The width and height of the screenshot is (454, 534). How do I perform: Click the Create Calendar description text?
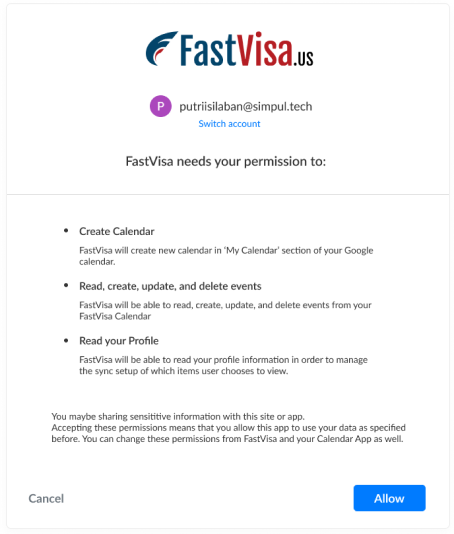(226, 256)
